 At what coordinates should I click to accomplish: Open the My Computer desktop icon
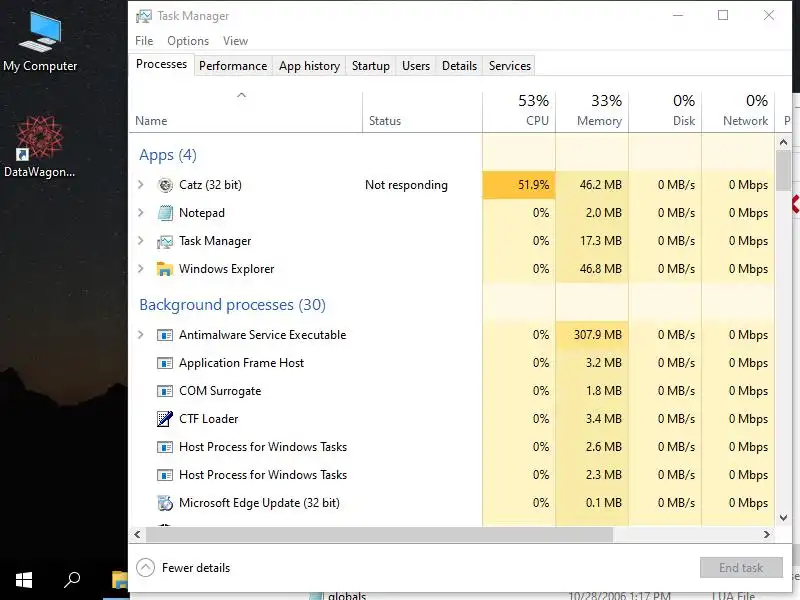click(40, 32)
